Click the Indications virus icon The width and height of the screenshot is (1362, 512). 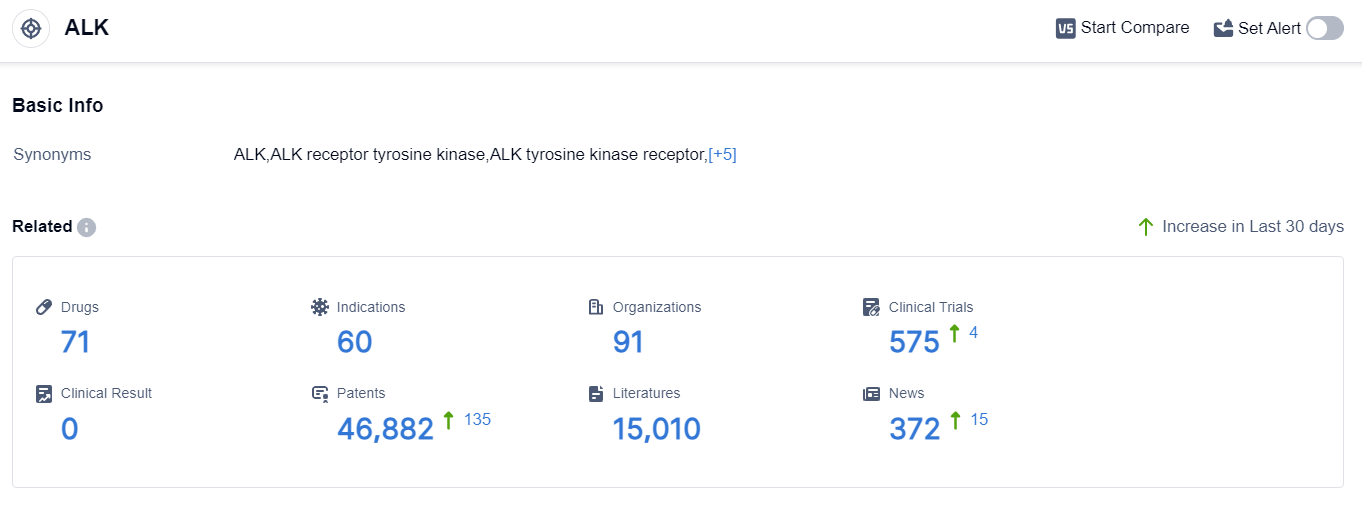pos(320,307)
